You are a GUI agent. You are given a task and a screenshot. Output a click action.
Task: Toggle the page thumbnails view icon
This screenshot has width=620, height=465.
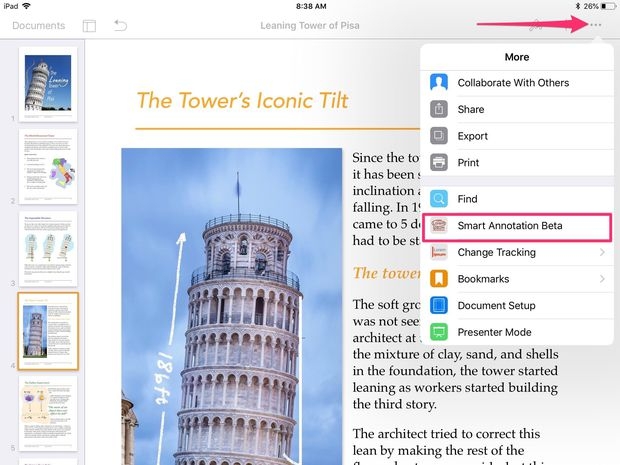coord(89,26)
